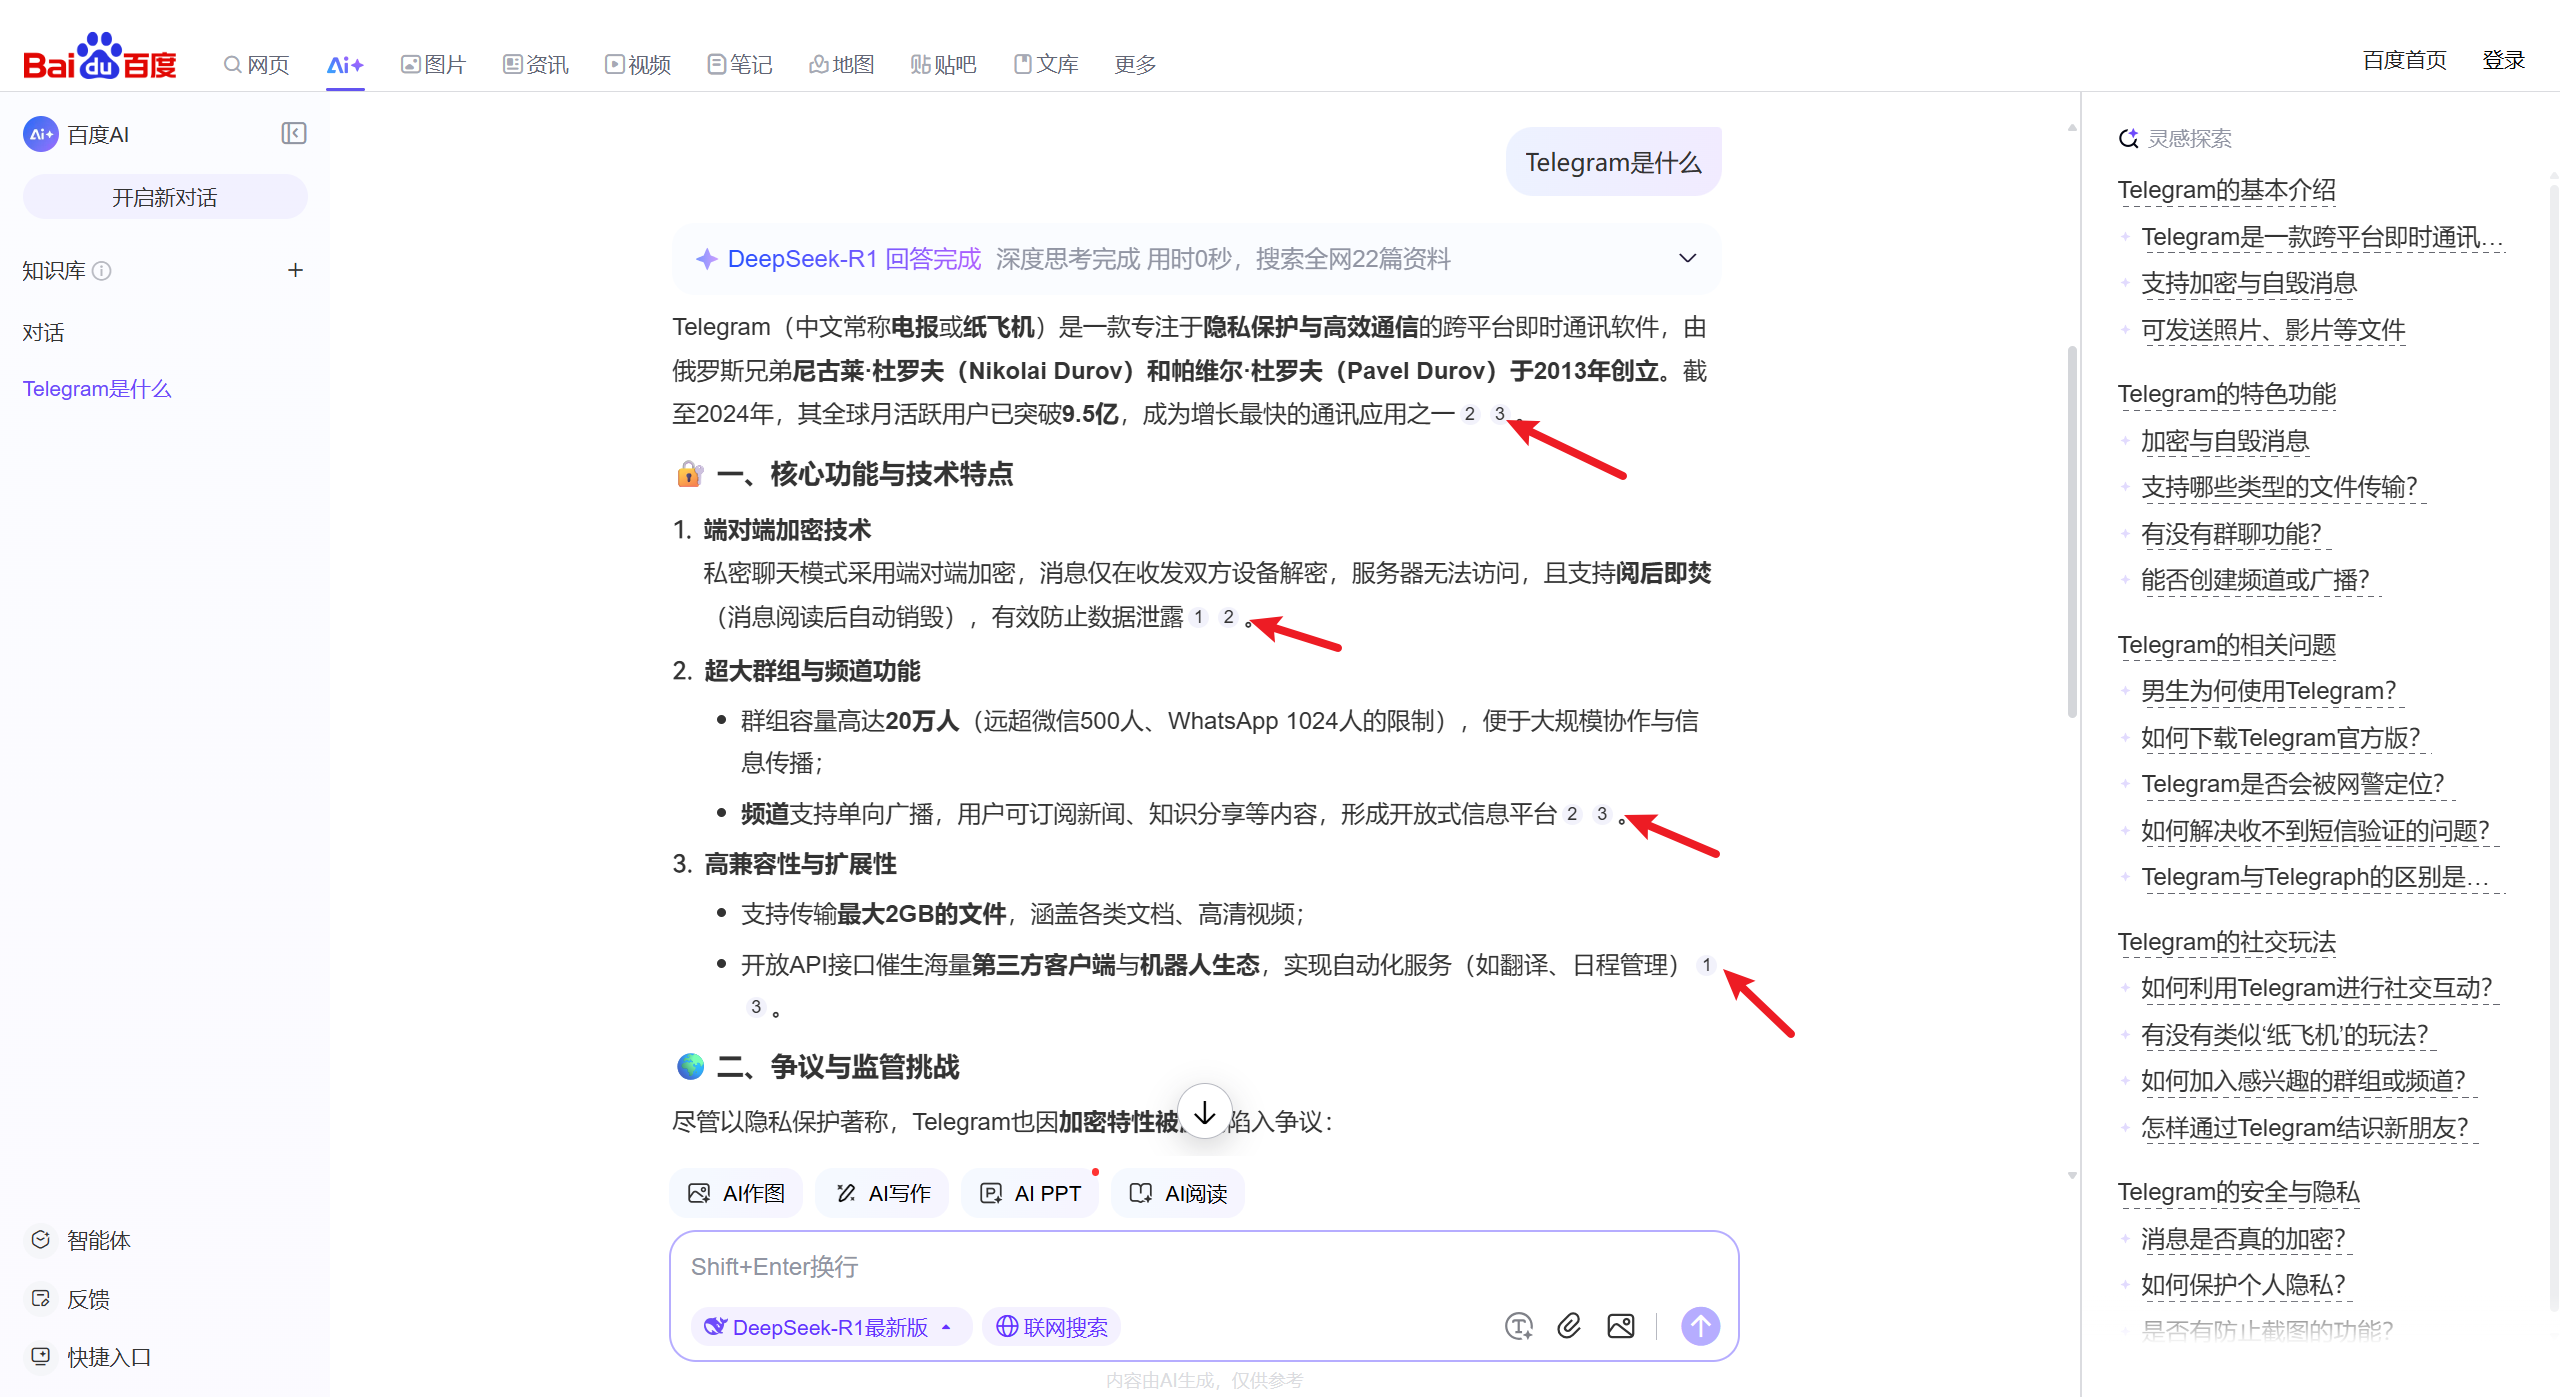Click suggestion 可发送照片、影片等文件
The width and height of the screenshot is (2560, 1397).
2273,330
